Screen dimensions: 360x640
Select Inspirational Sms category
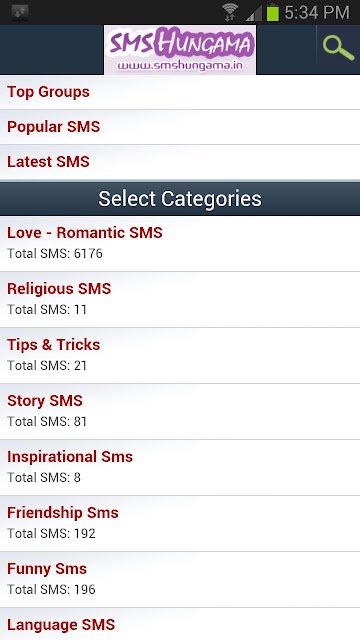[180, 467]
